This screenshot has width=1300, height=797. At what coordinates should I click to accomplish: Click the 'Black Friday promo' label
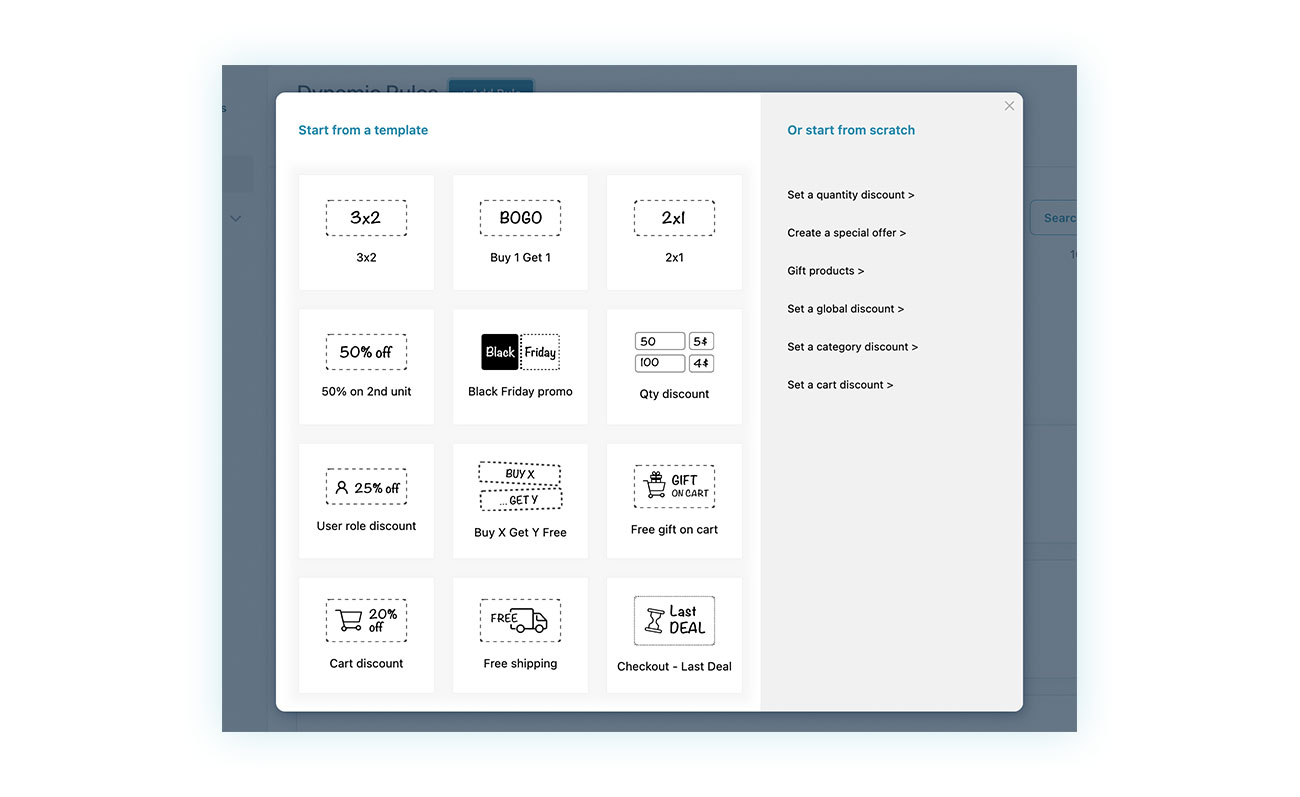(520, 392)
